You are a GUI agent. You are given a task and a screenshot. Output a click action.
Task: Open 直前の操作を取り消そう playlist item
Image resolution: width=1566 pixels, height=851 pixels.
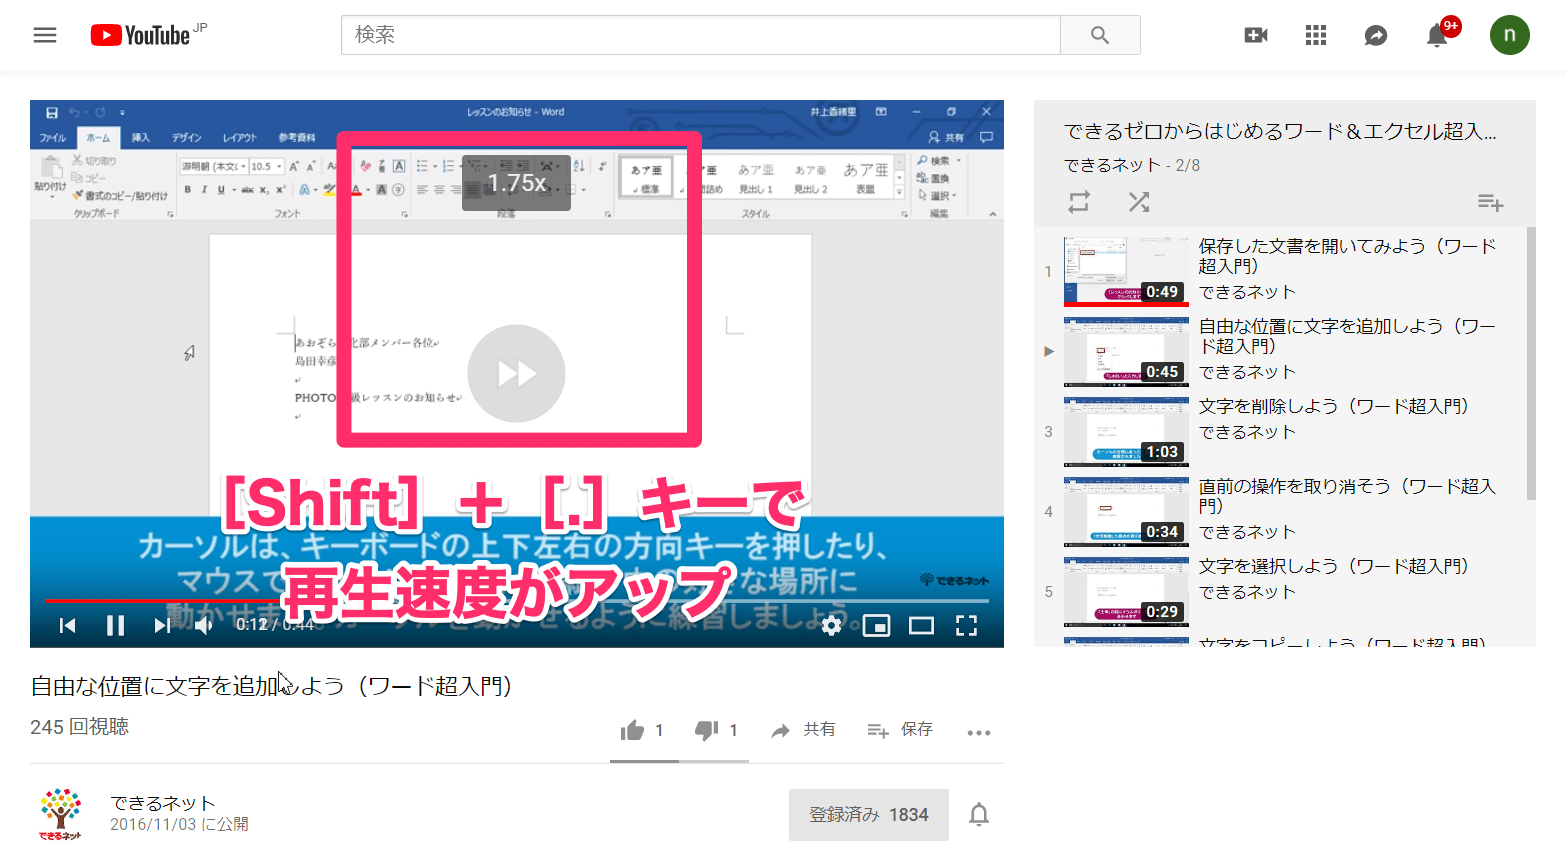pos(1280,511)
